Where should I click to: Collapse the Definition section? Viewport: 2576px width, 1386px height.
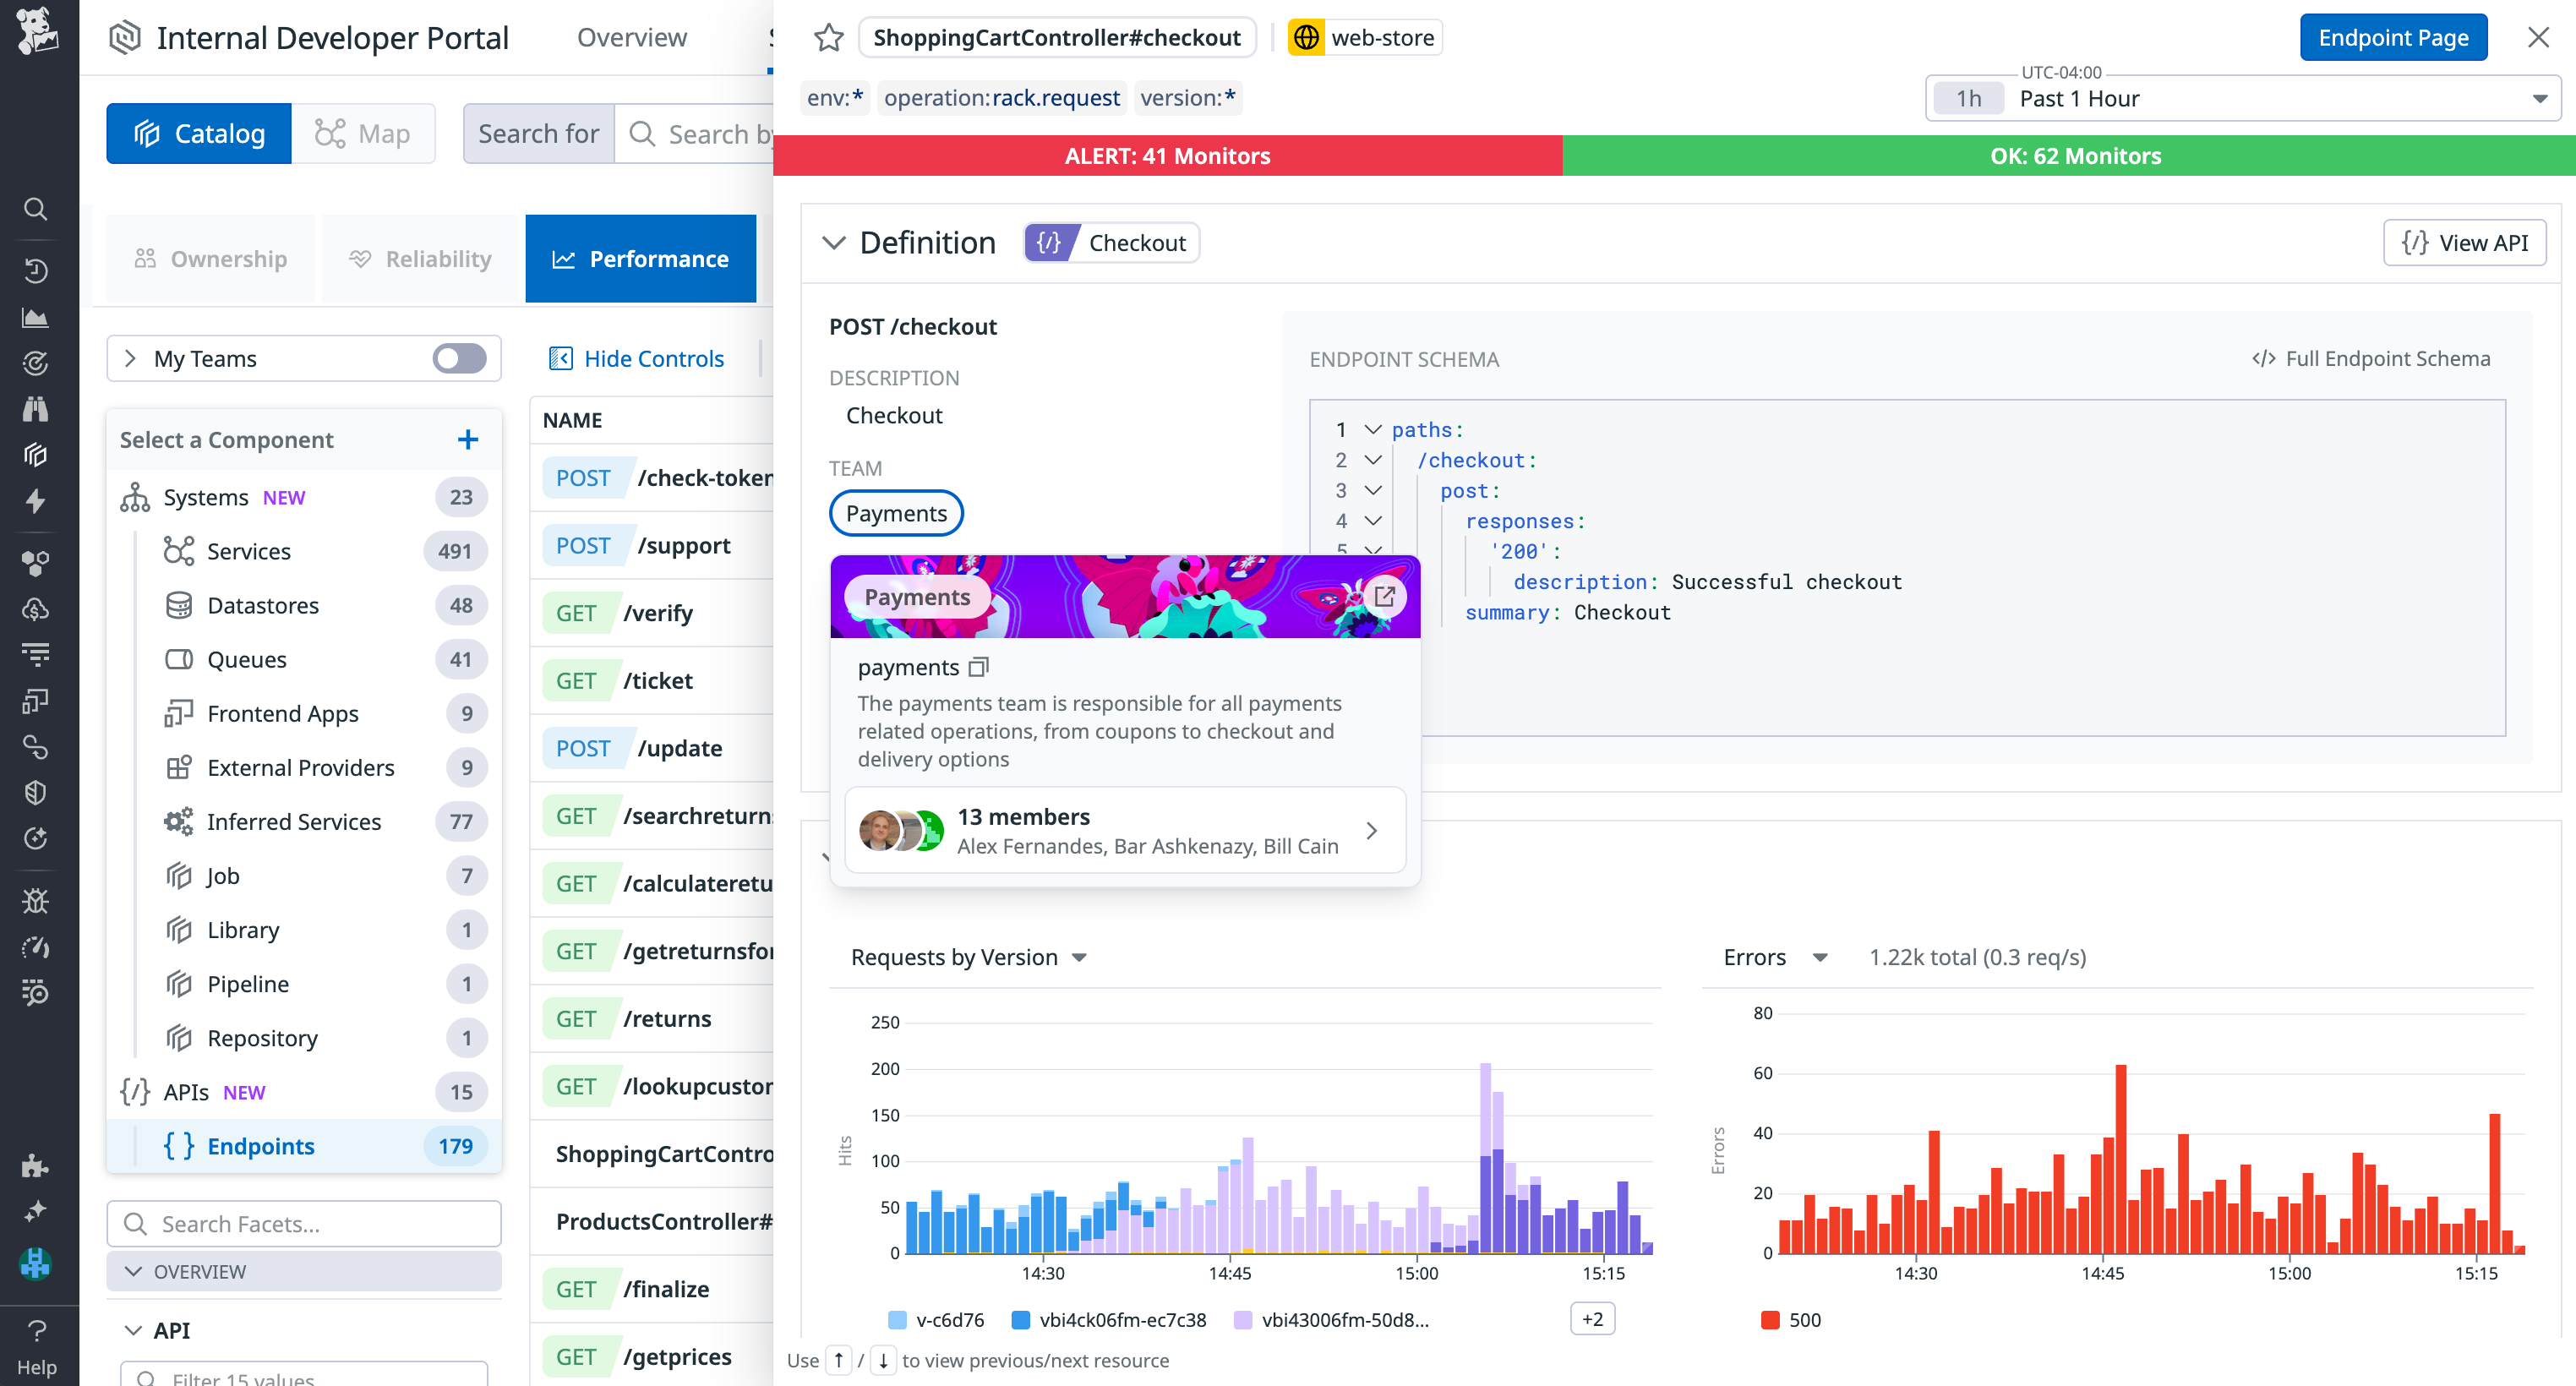pyautogui.click(x=835, y=242)
